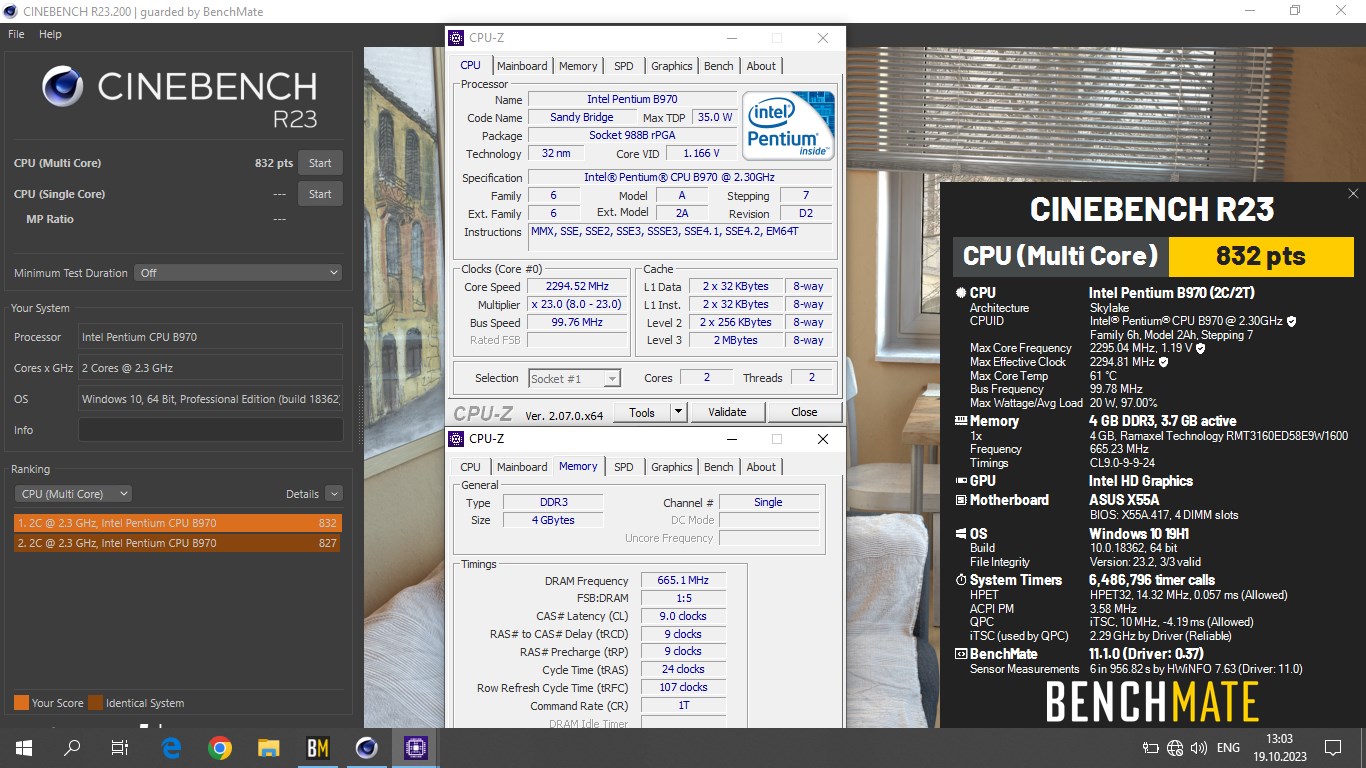The height and width of the screenshot is (768, 1366).
Task: Switch to Memory tab in upper CPU-Z
Action: click(x=578, y=66)
